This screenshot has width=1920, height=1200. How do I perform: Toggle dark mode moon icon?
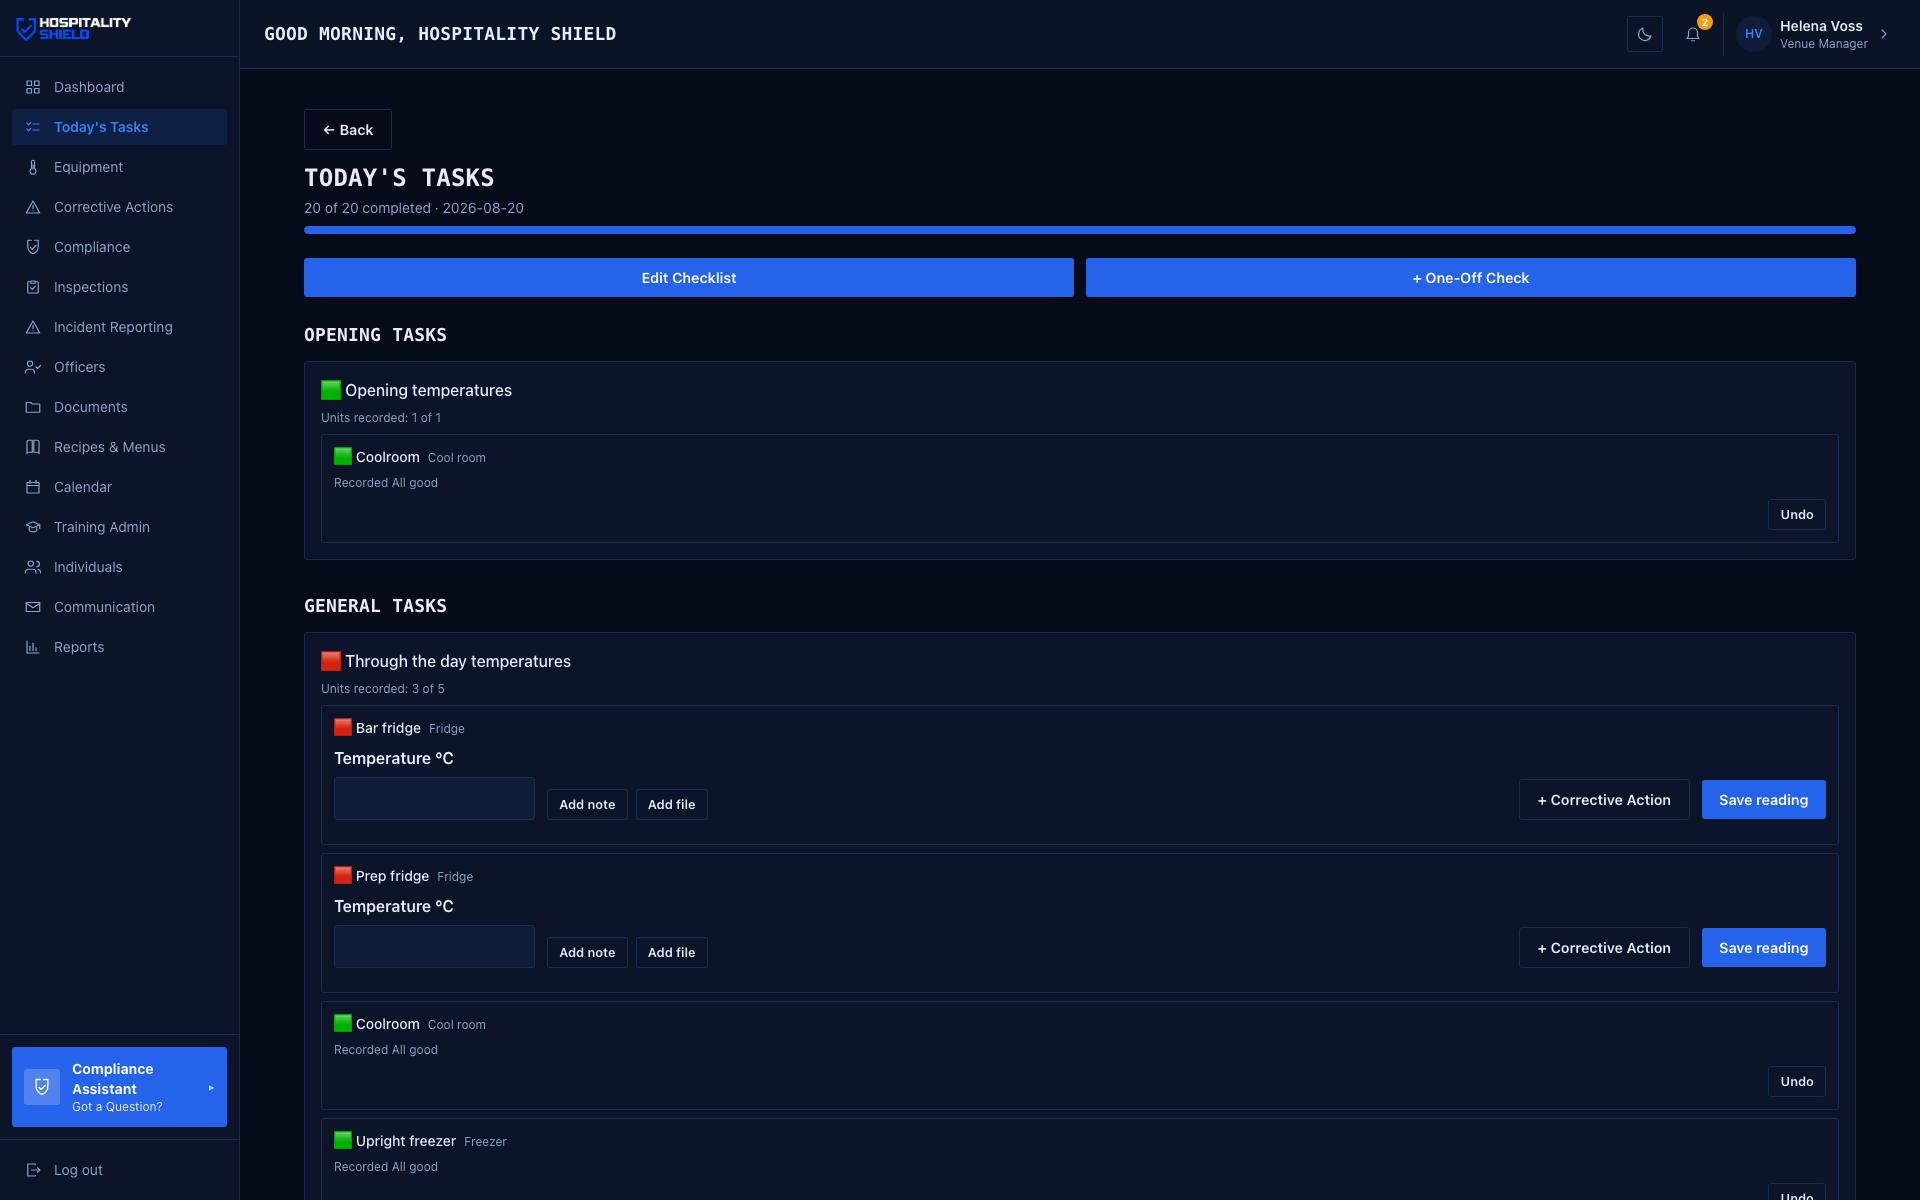[1644, 34]
